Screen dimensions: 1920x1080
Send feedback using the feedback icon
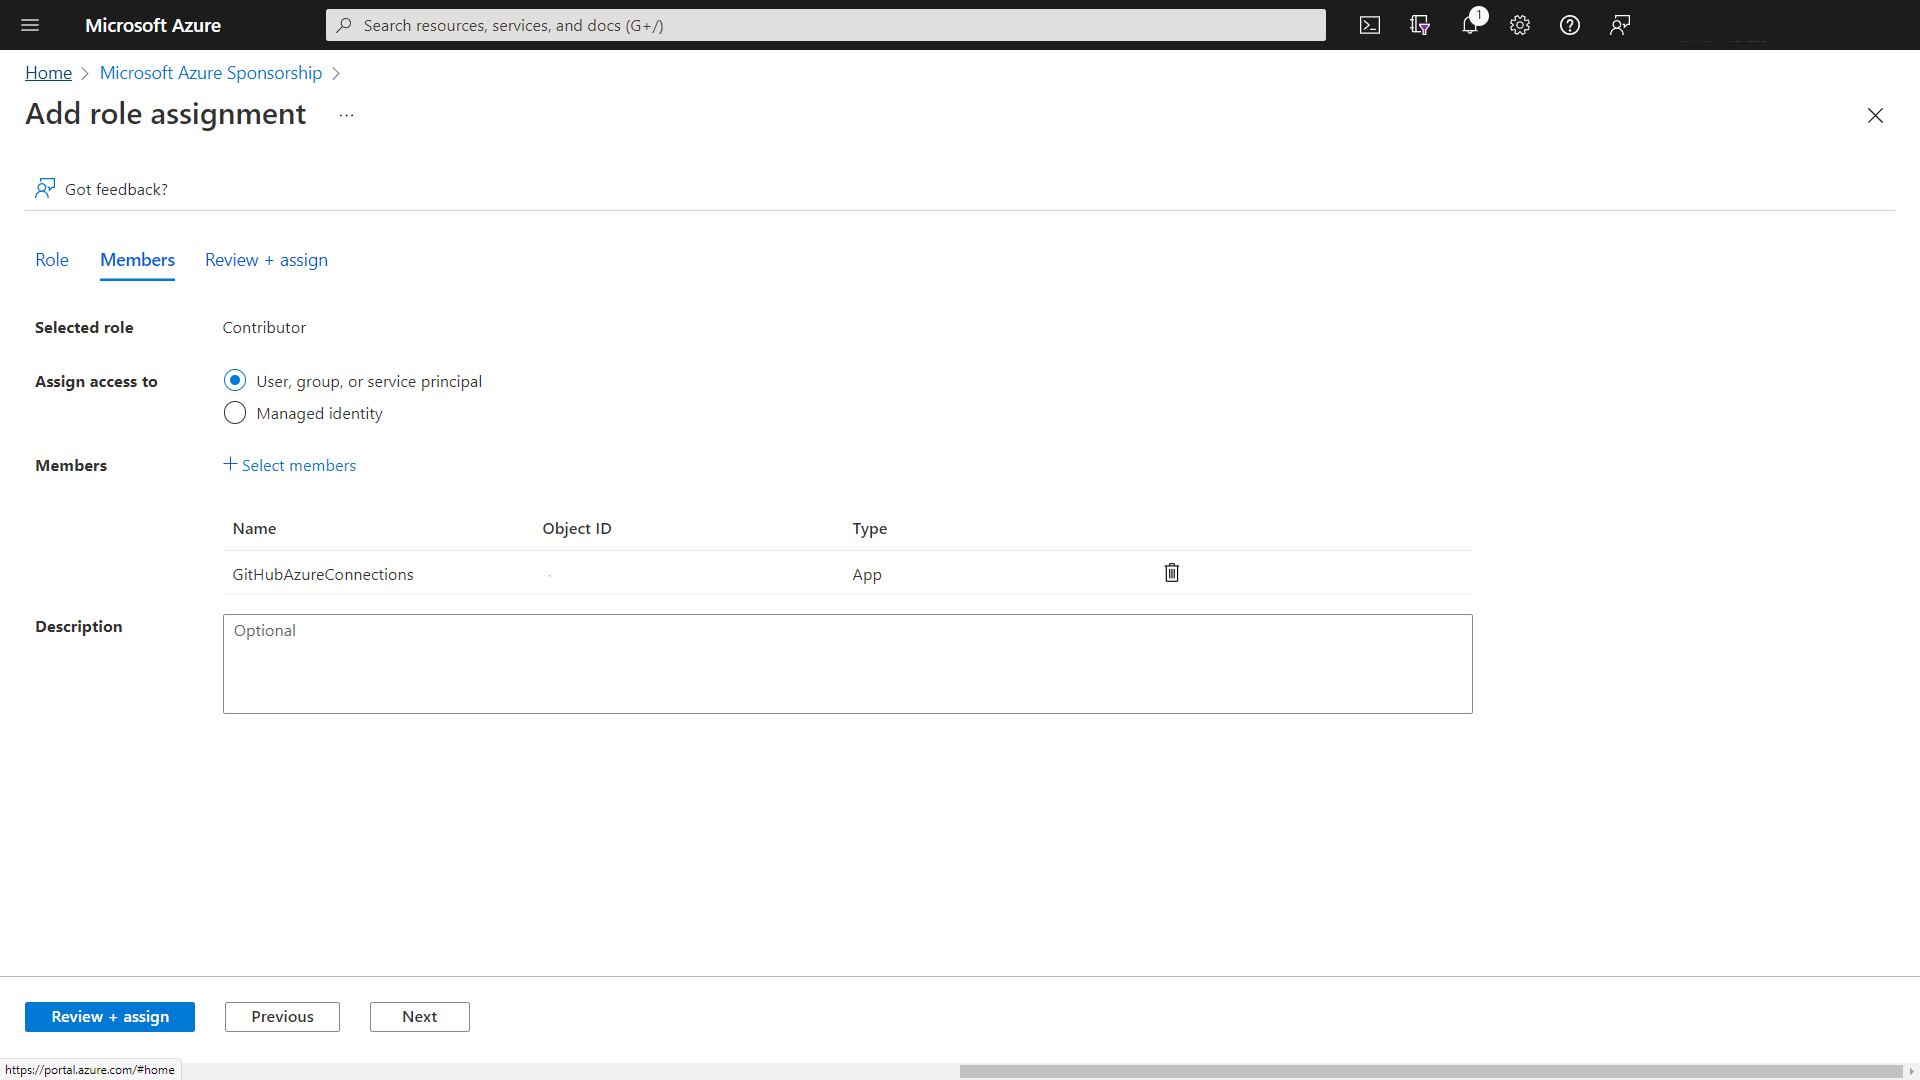point(1619,25)
